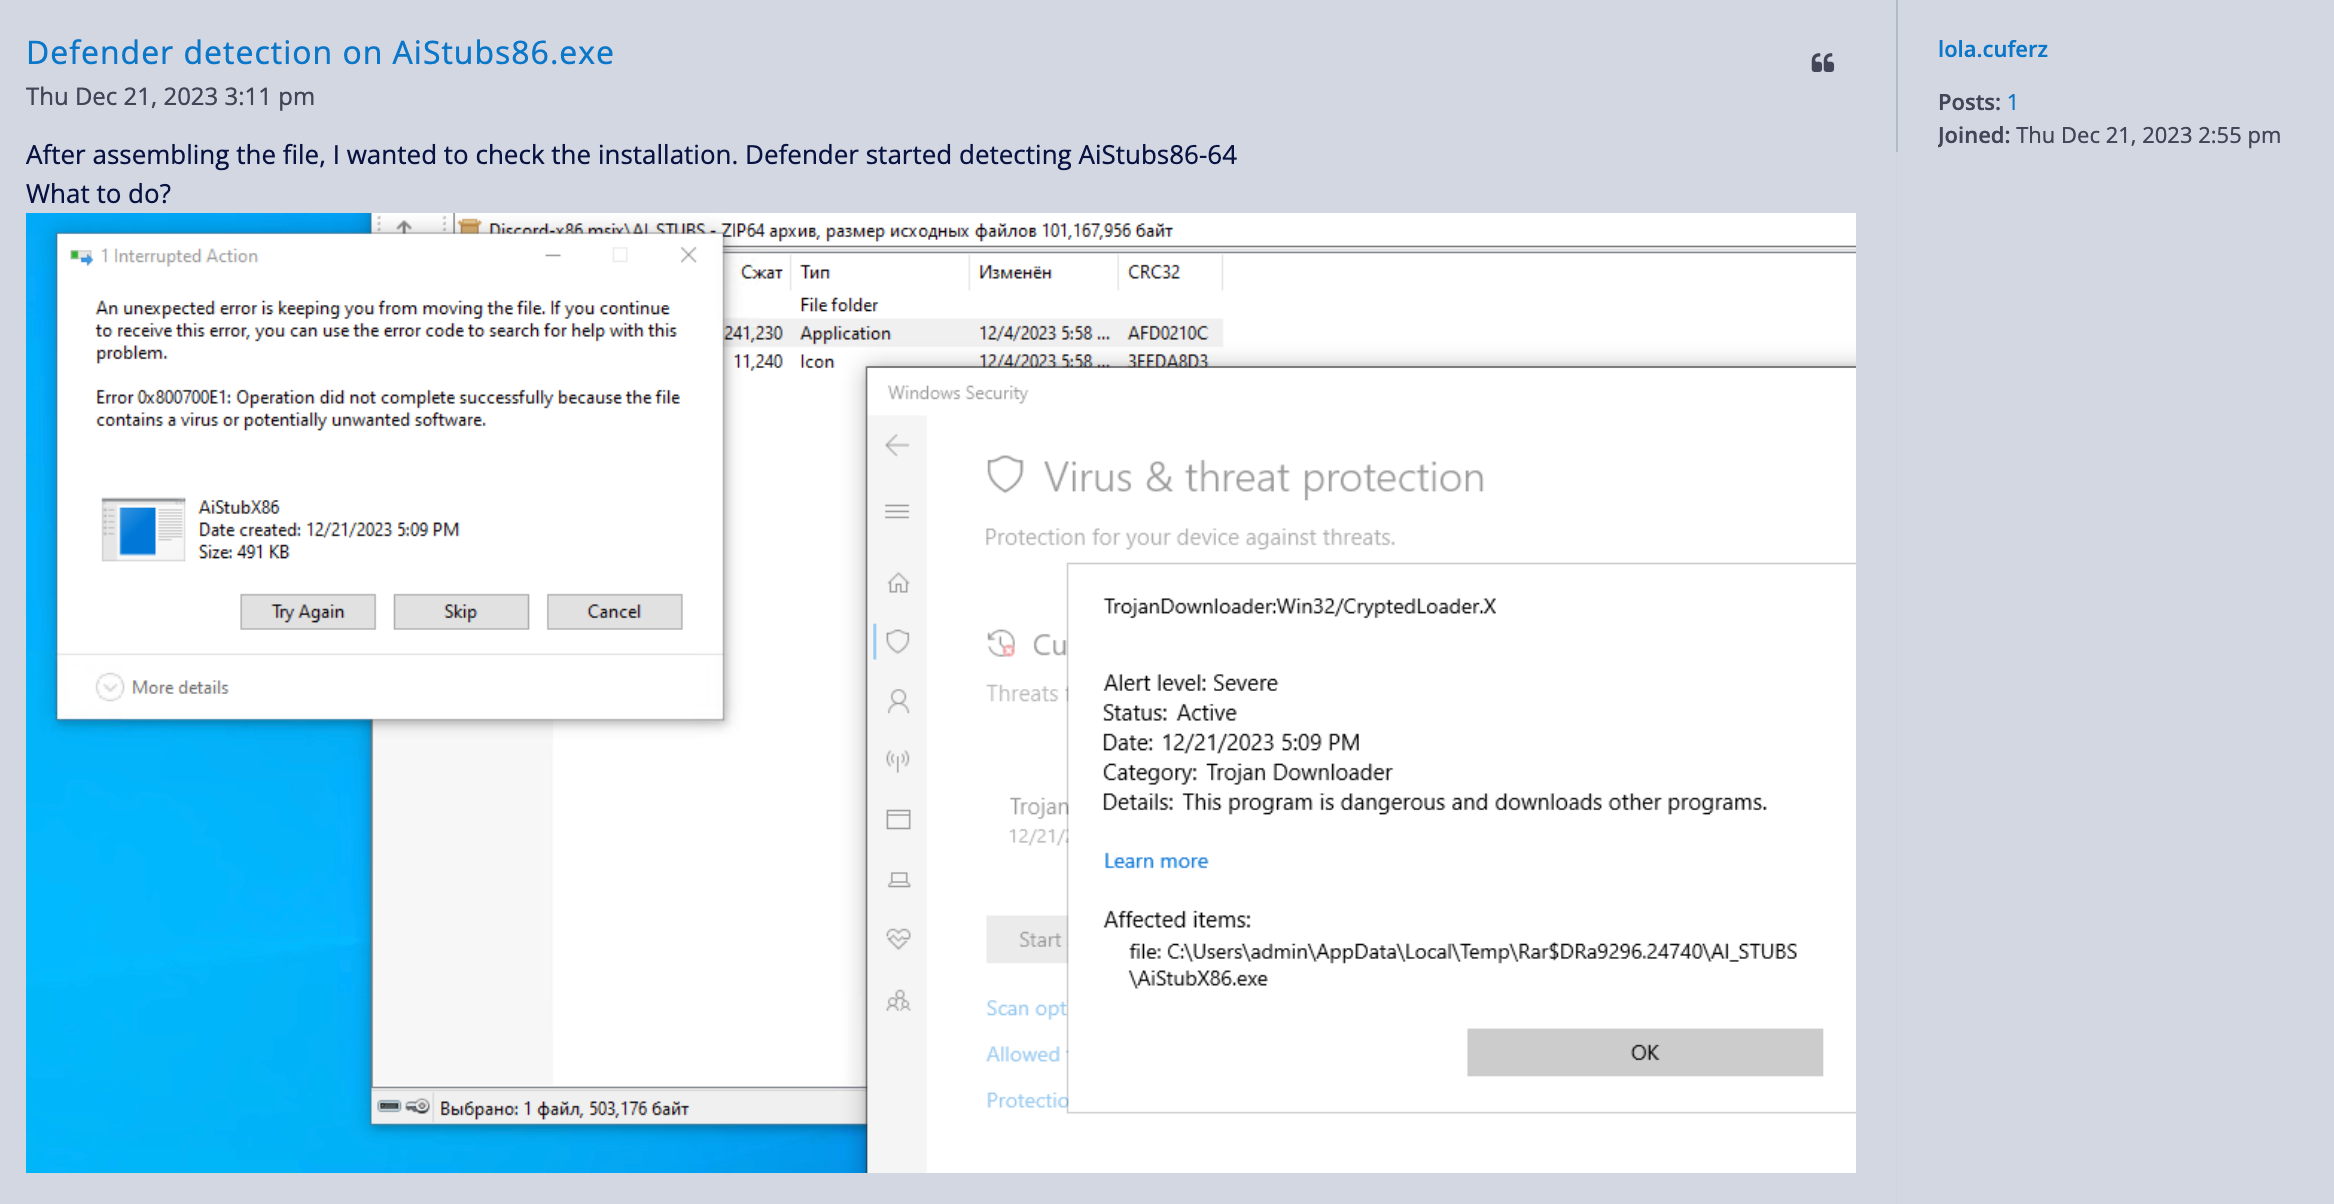The width and height of the screenshot is (2334, 1204).
Task: Click the archive icon in path bar
Action: pos(470,227)
